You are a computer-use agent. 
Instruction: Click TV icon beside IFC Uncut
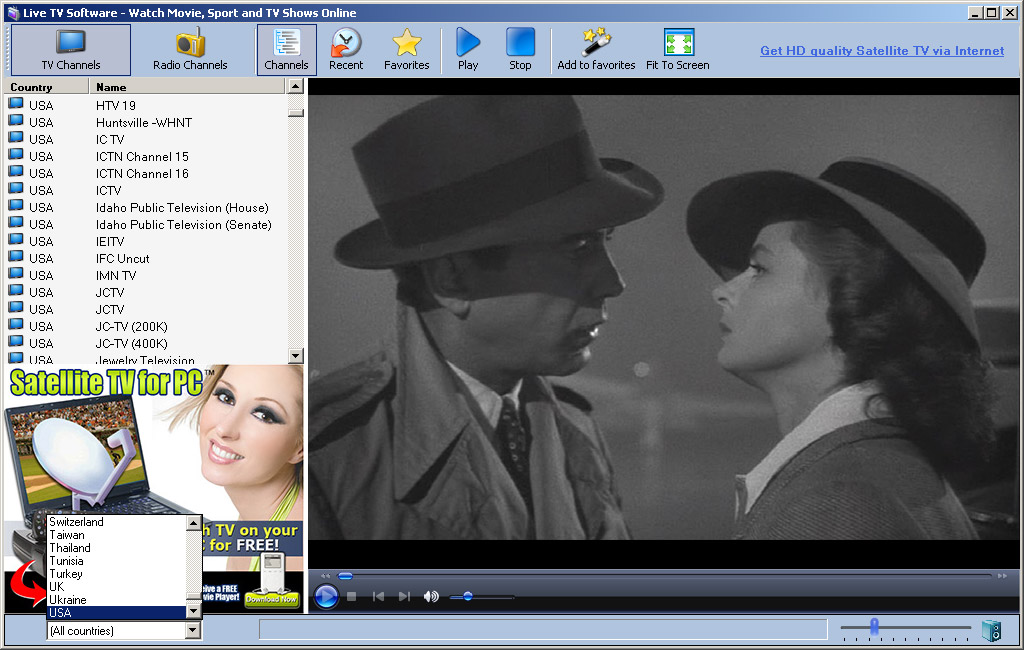[x=16, y=256]
